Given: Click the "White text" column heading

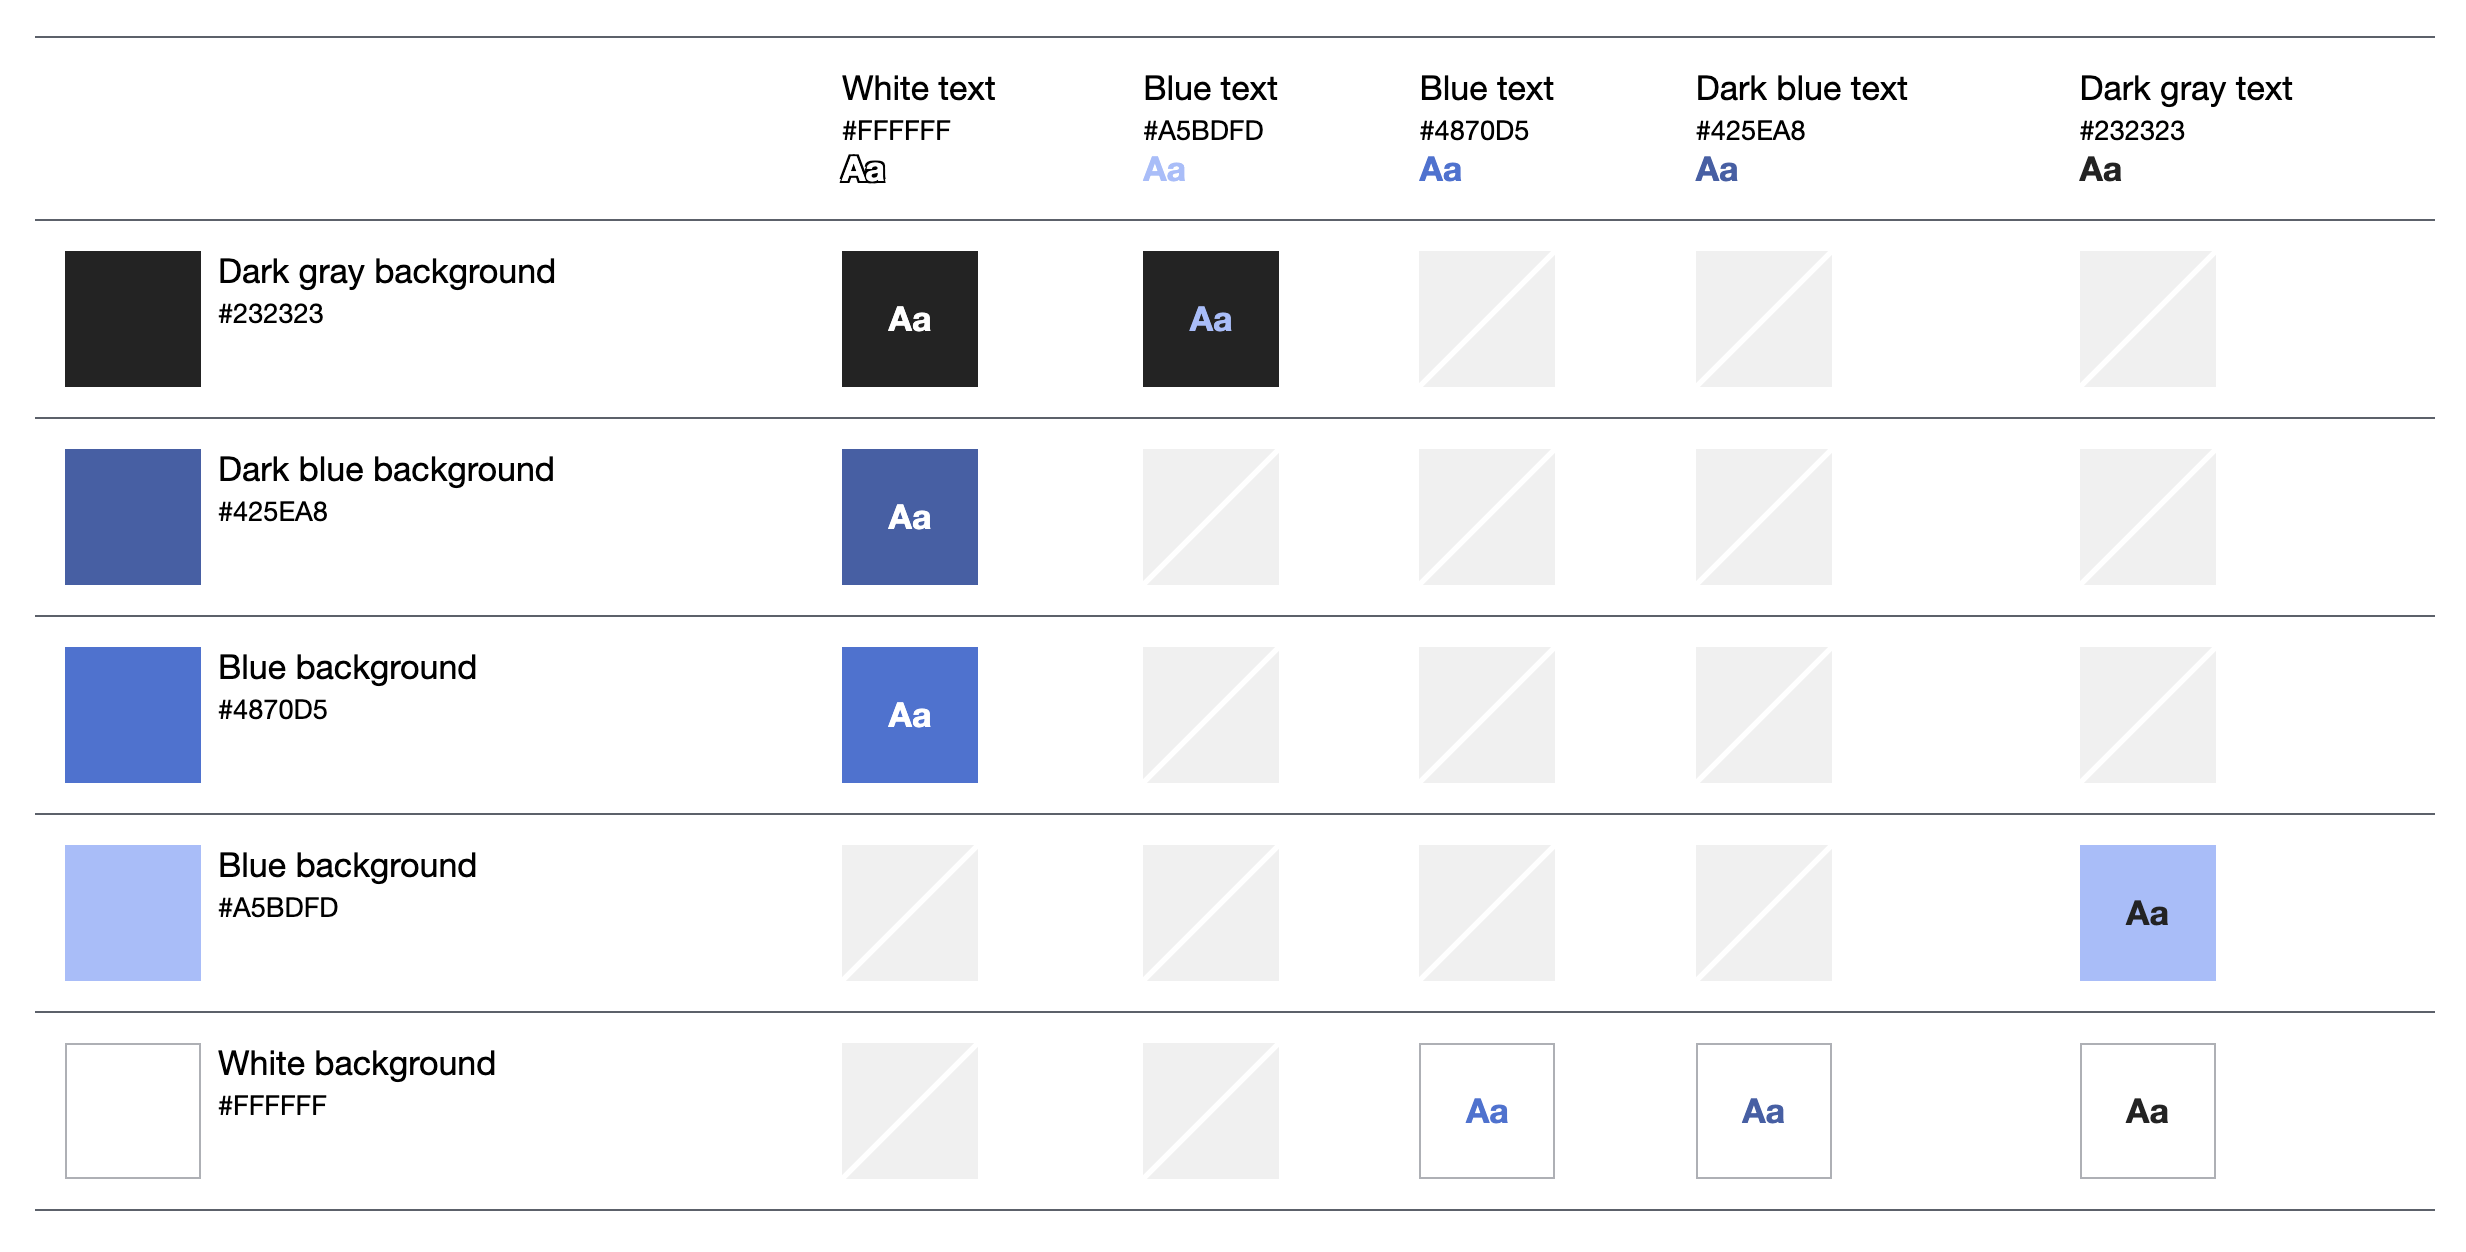Looking at the screenshot, I should (918, 89).
